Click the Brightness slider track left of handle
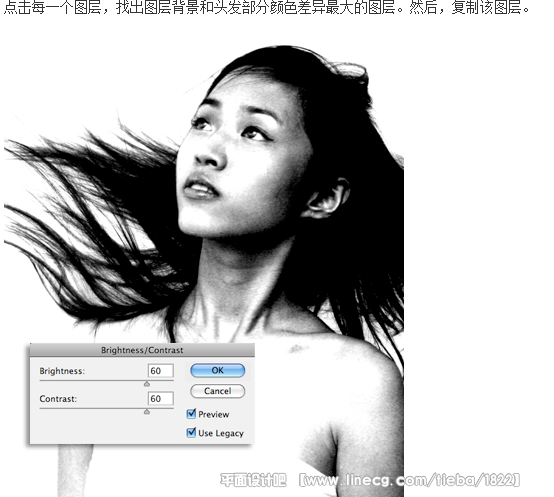 tap(92, 381)
